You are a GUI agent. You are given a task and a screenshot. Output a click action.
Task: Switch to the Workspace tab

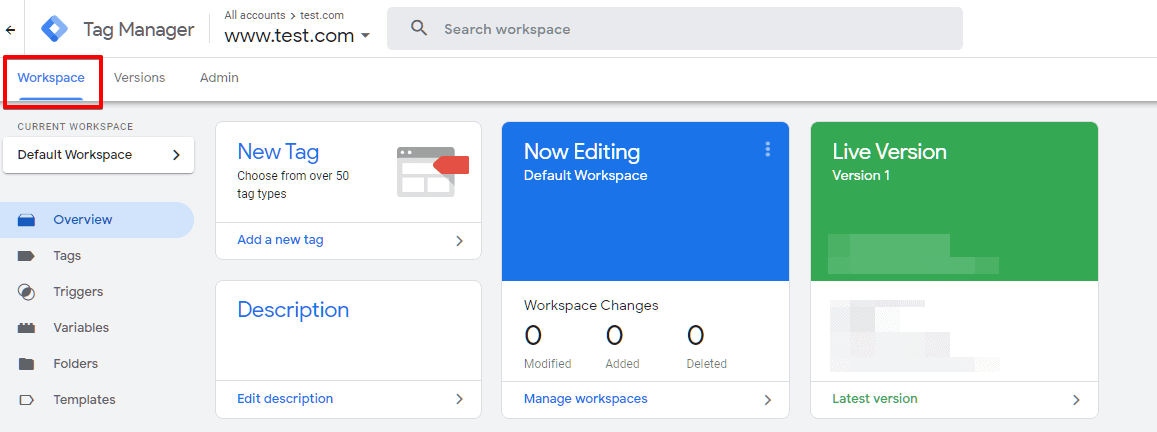pyautogui.click(x=51, y=78)
